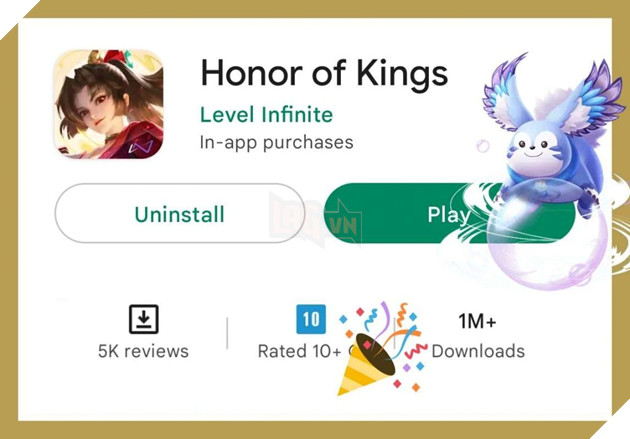Click the Uninstall button

180,213
